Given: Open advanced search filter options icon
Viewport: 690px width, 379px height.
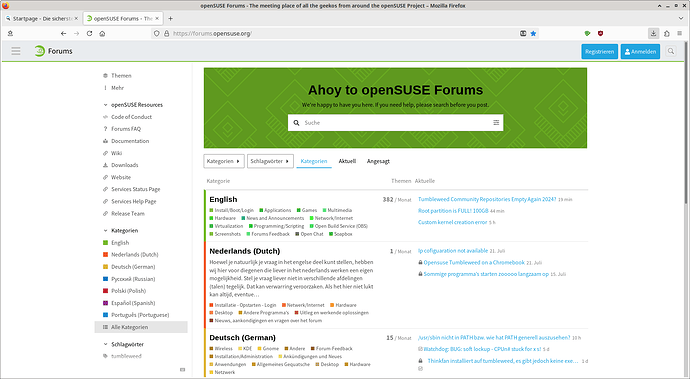Looking at the screenshot, I should pyautogui.click(x=496, y=123).
